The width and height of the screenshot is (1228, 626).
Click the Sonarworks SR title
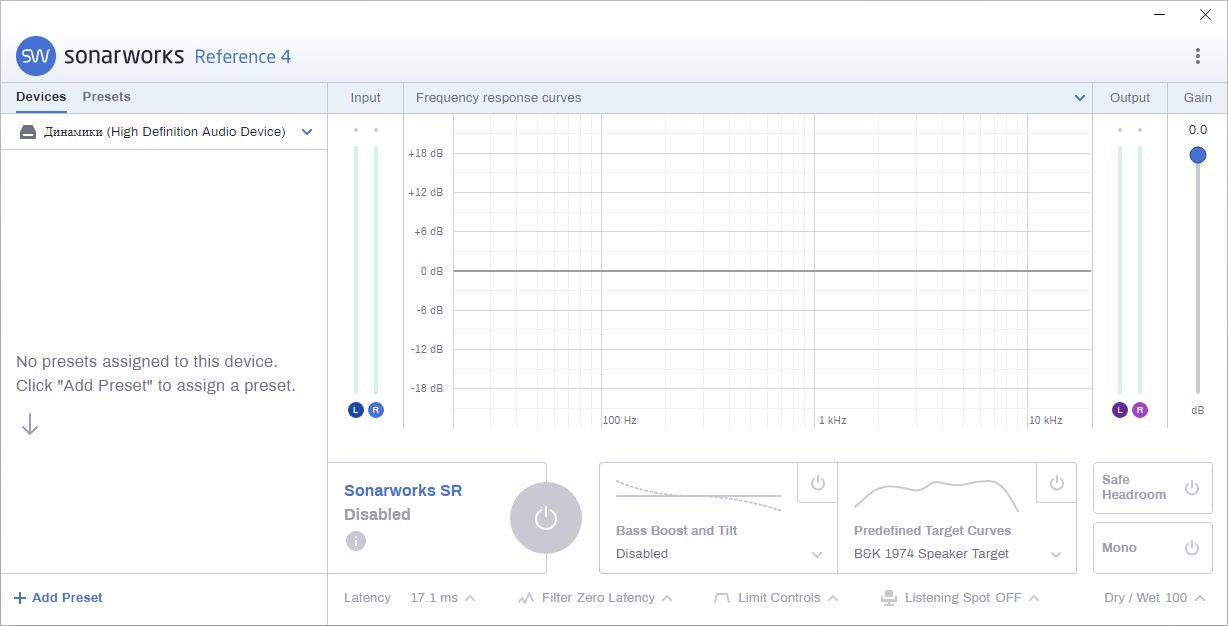tap(403, 491)
